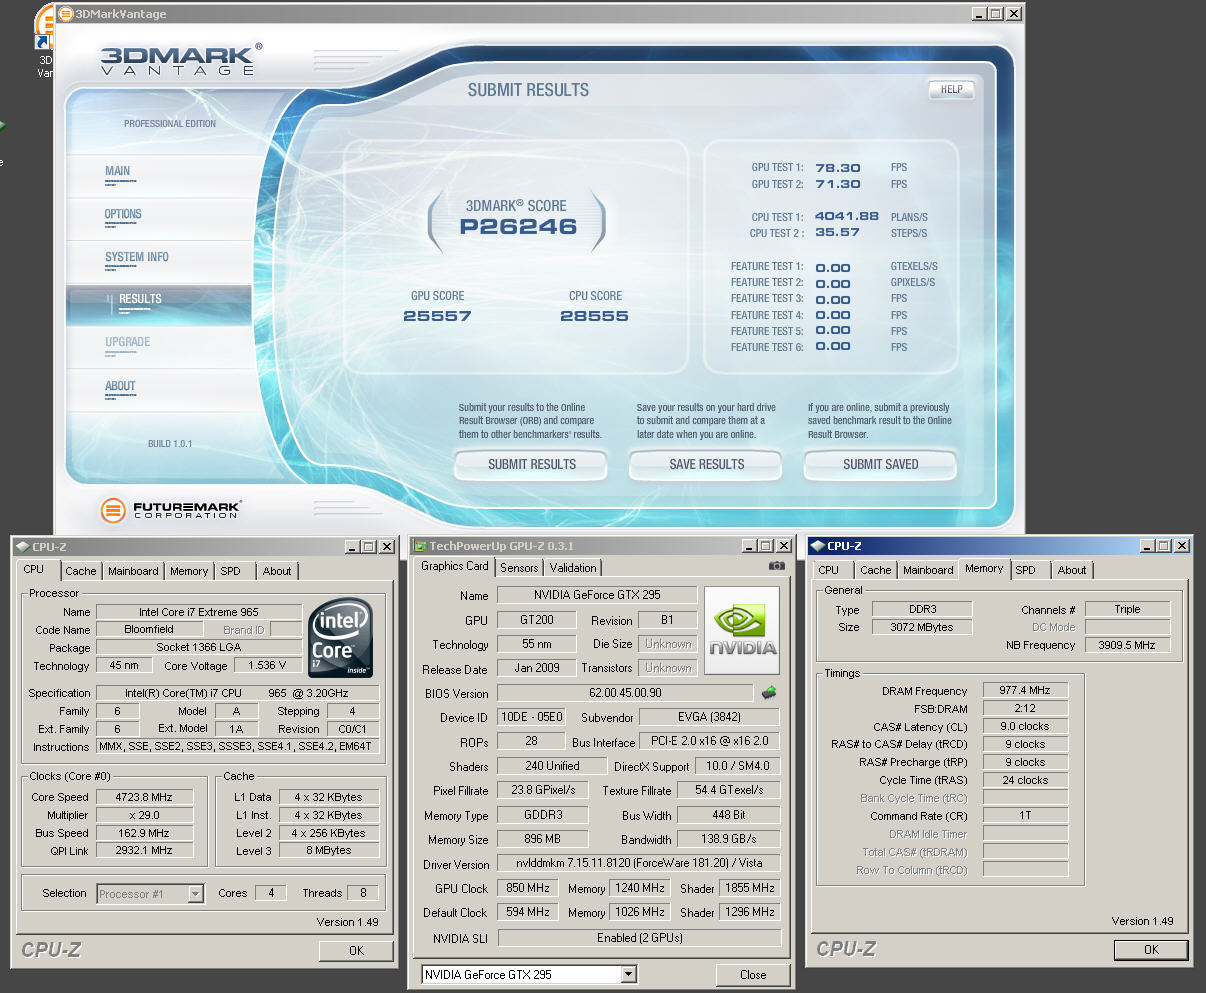1206x993 pixels.
Task: Switch to Cache tab in right CPU-Z
Action: tap(875, 570)
